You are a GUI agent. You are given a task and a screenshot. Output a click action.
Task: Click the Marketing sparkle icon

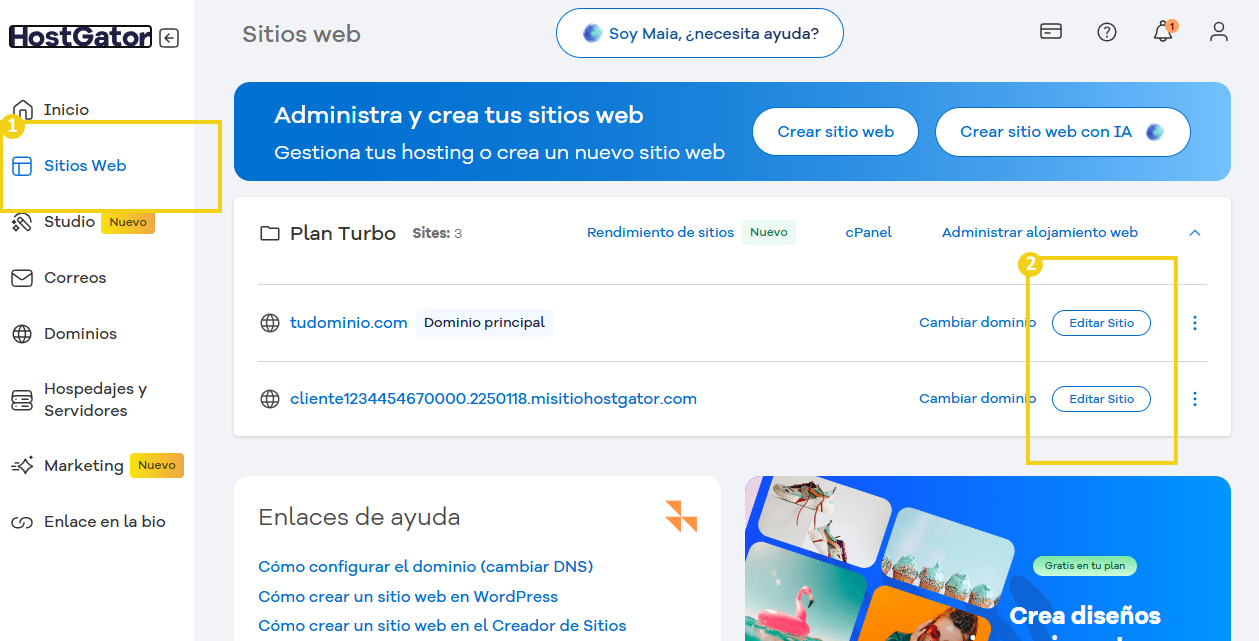22,466
